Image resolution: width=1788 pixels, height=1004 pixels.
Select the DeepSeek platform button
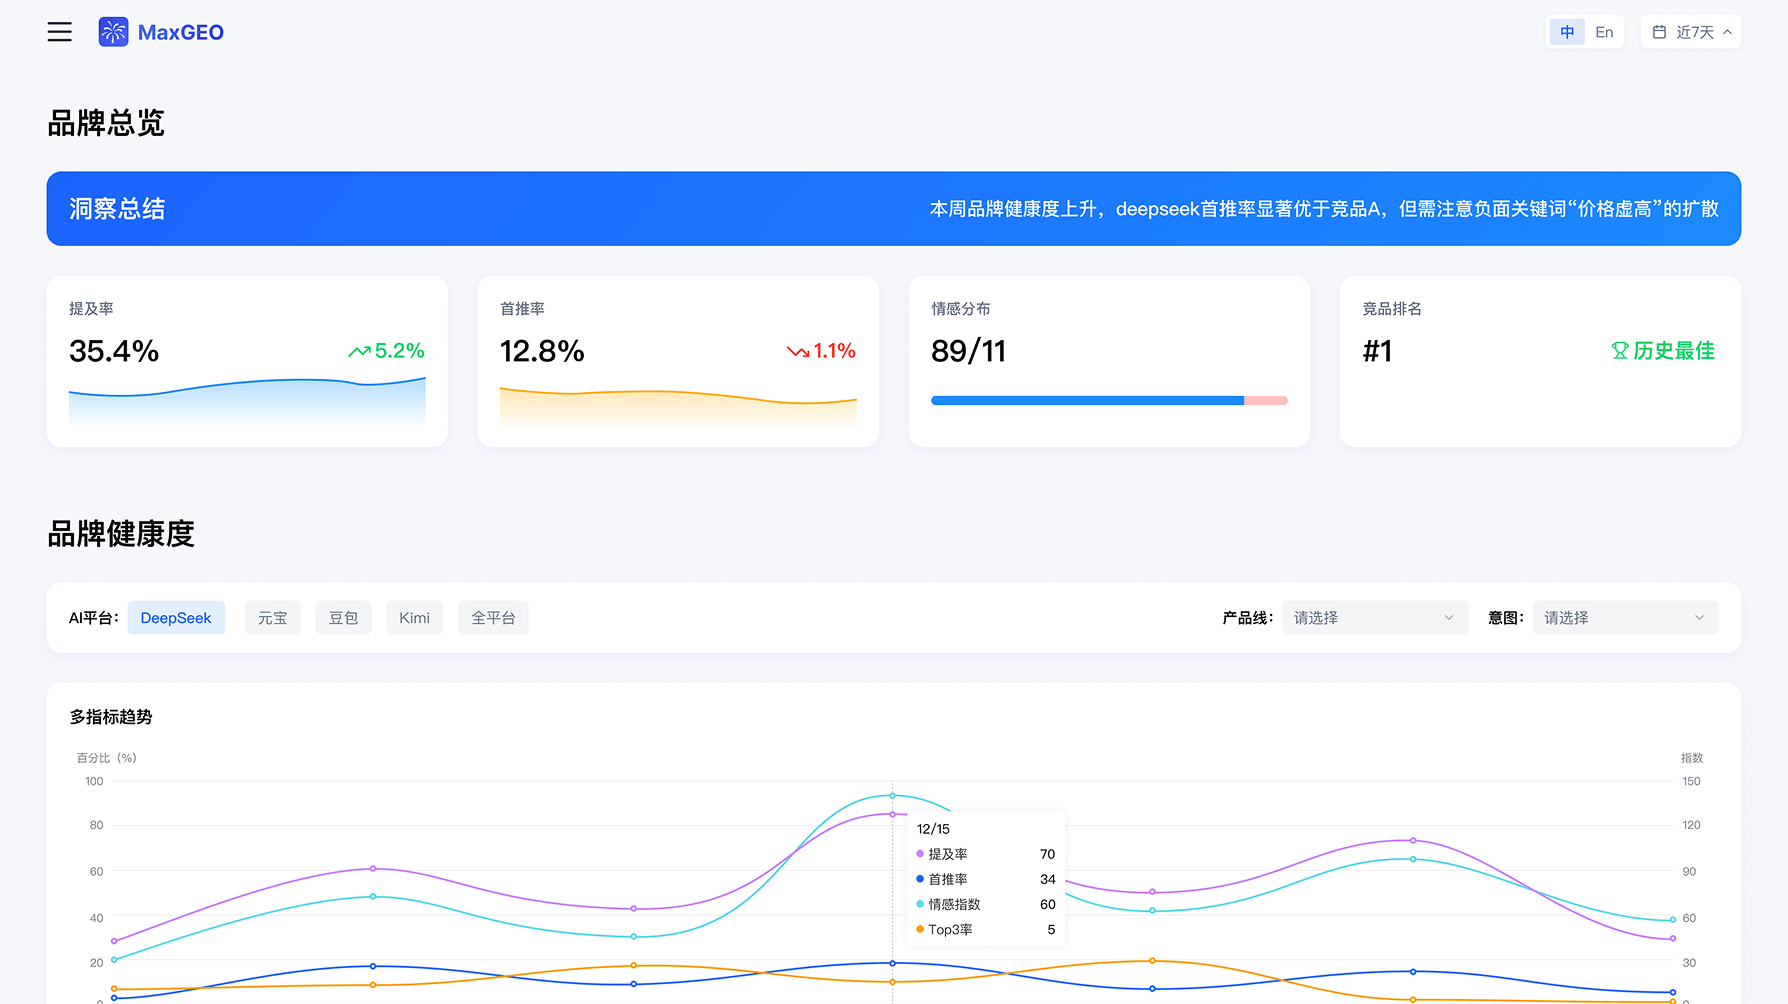pyautogui.click(x=176, y=617)
